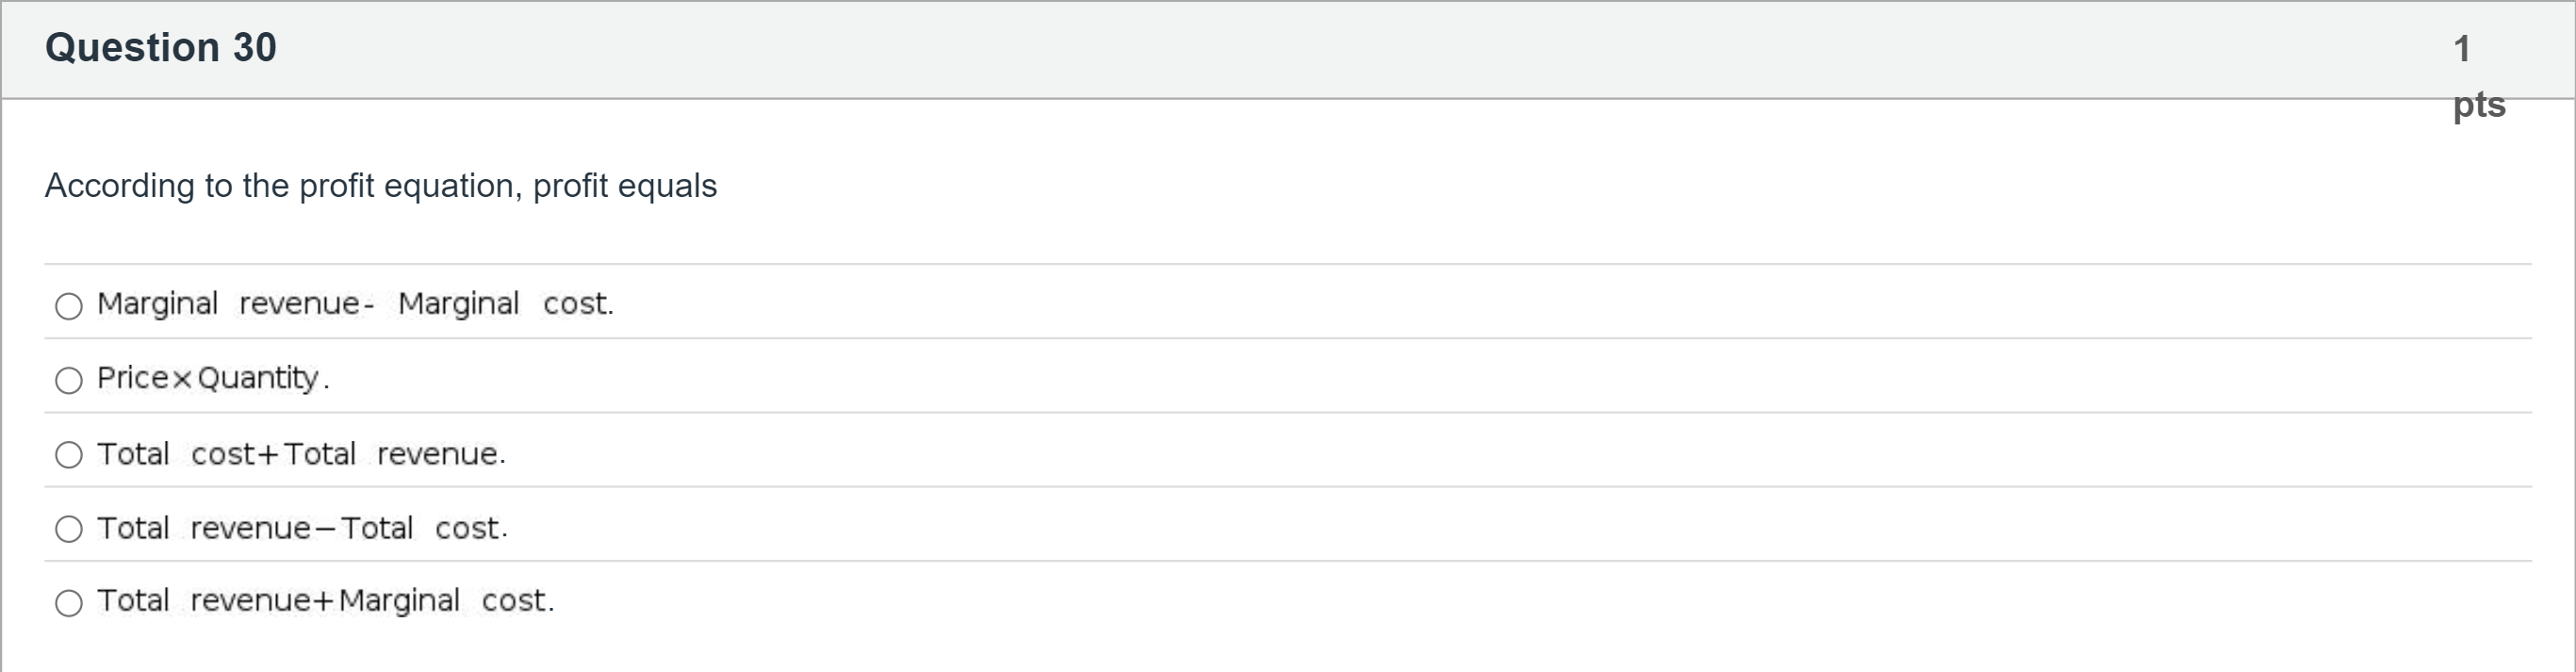Screen dimensions: 2576x672
Task: Click the "According to the profit equation" prompt
Action: 380,186
